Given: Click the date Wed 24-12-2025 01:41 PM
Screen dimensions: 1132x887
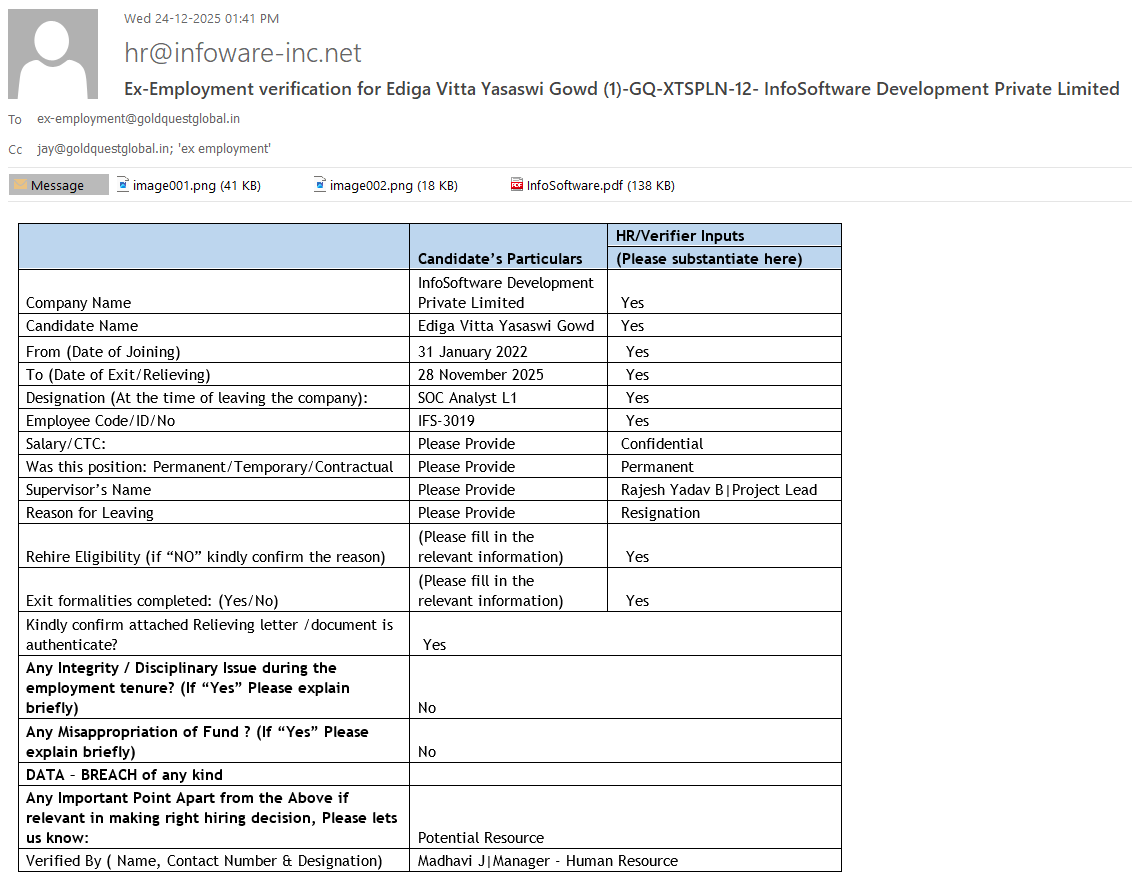Looking at the screenshot, I should [201, 18].
